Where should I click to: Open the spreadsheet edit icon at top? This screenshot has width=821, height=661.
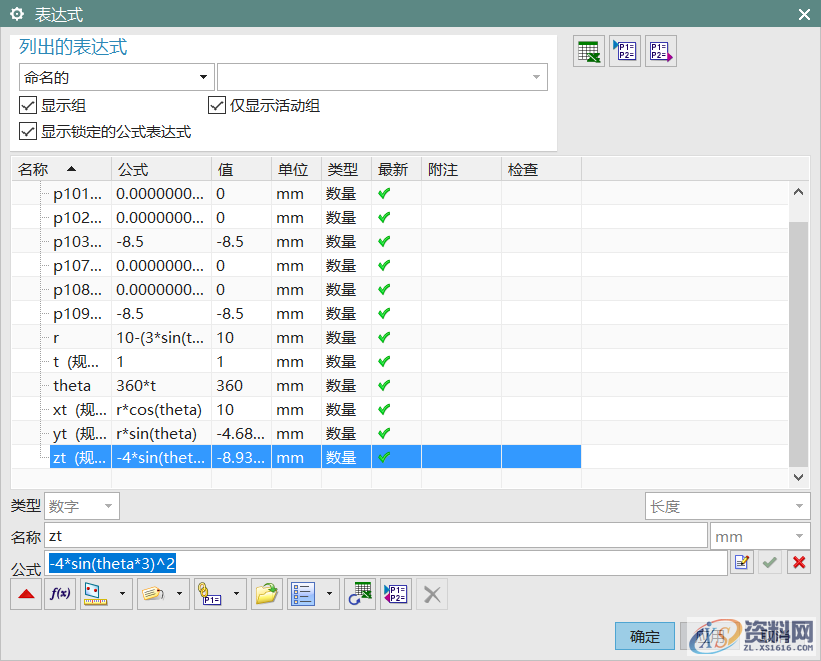(589, 52)
